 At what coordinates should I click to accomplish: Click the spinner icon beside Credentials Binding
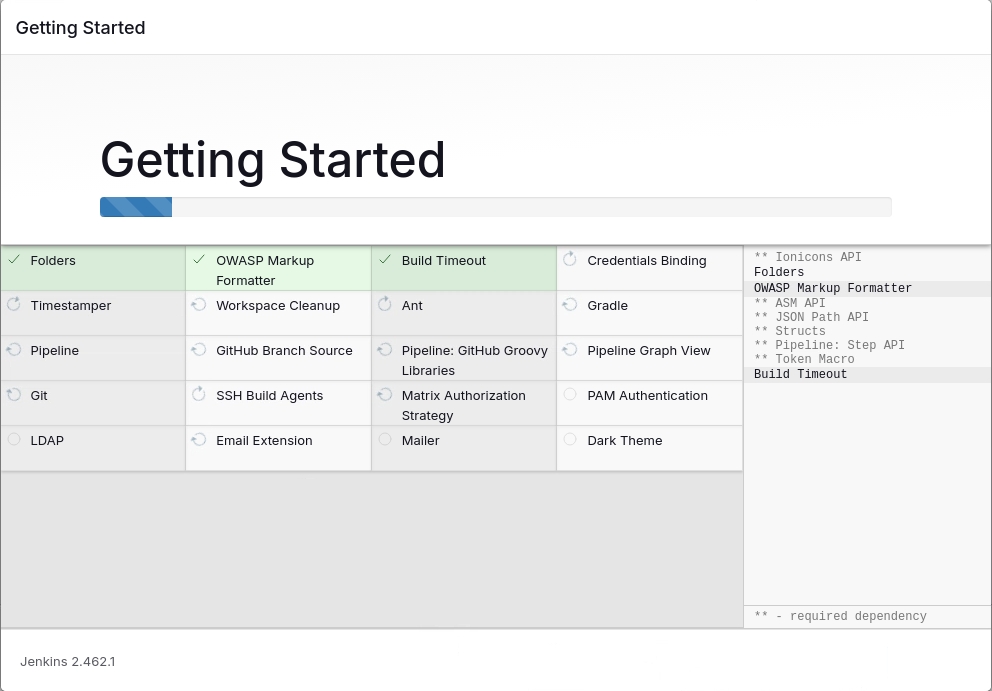coord(570,260)
